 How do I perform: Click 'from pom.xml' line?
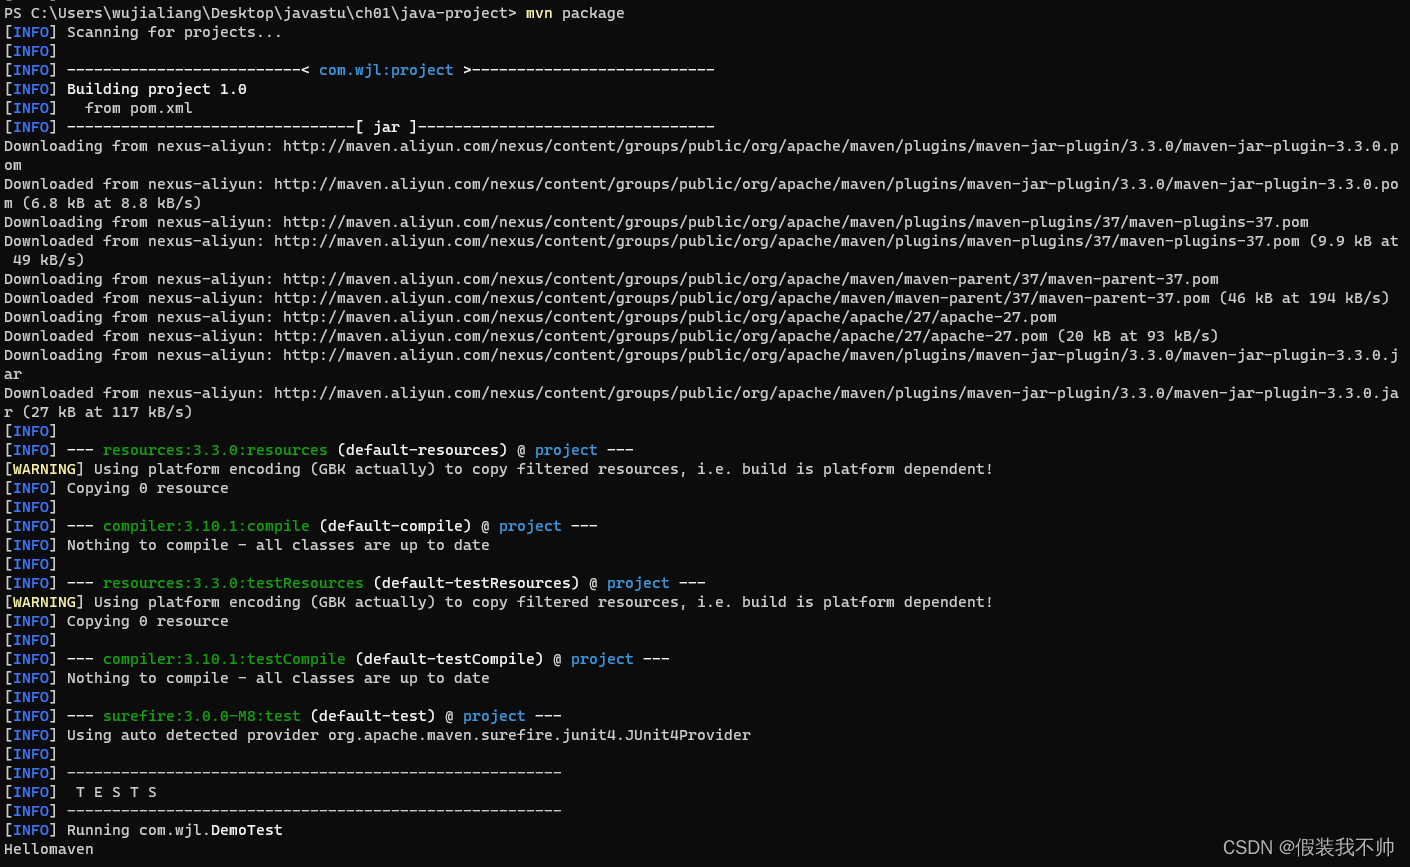click(138, 108)
